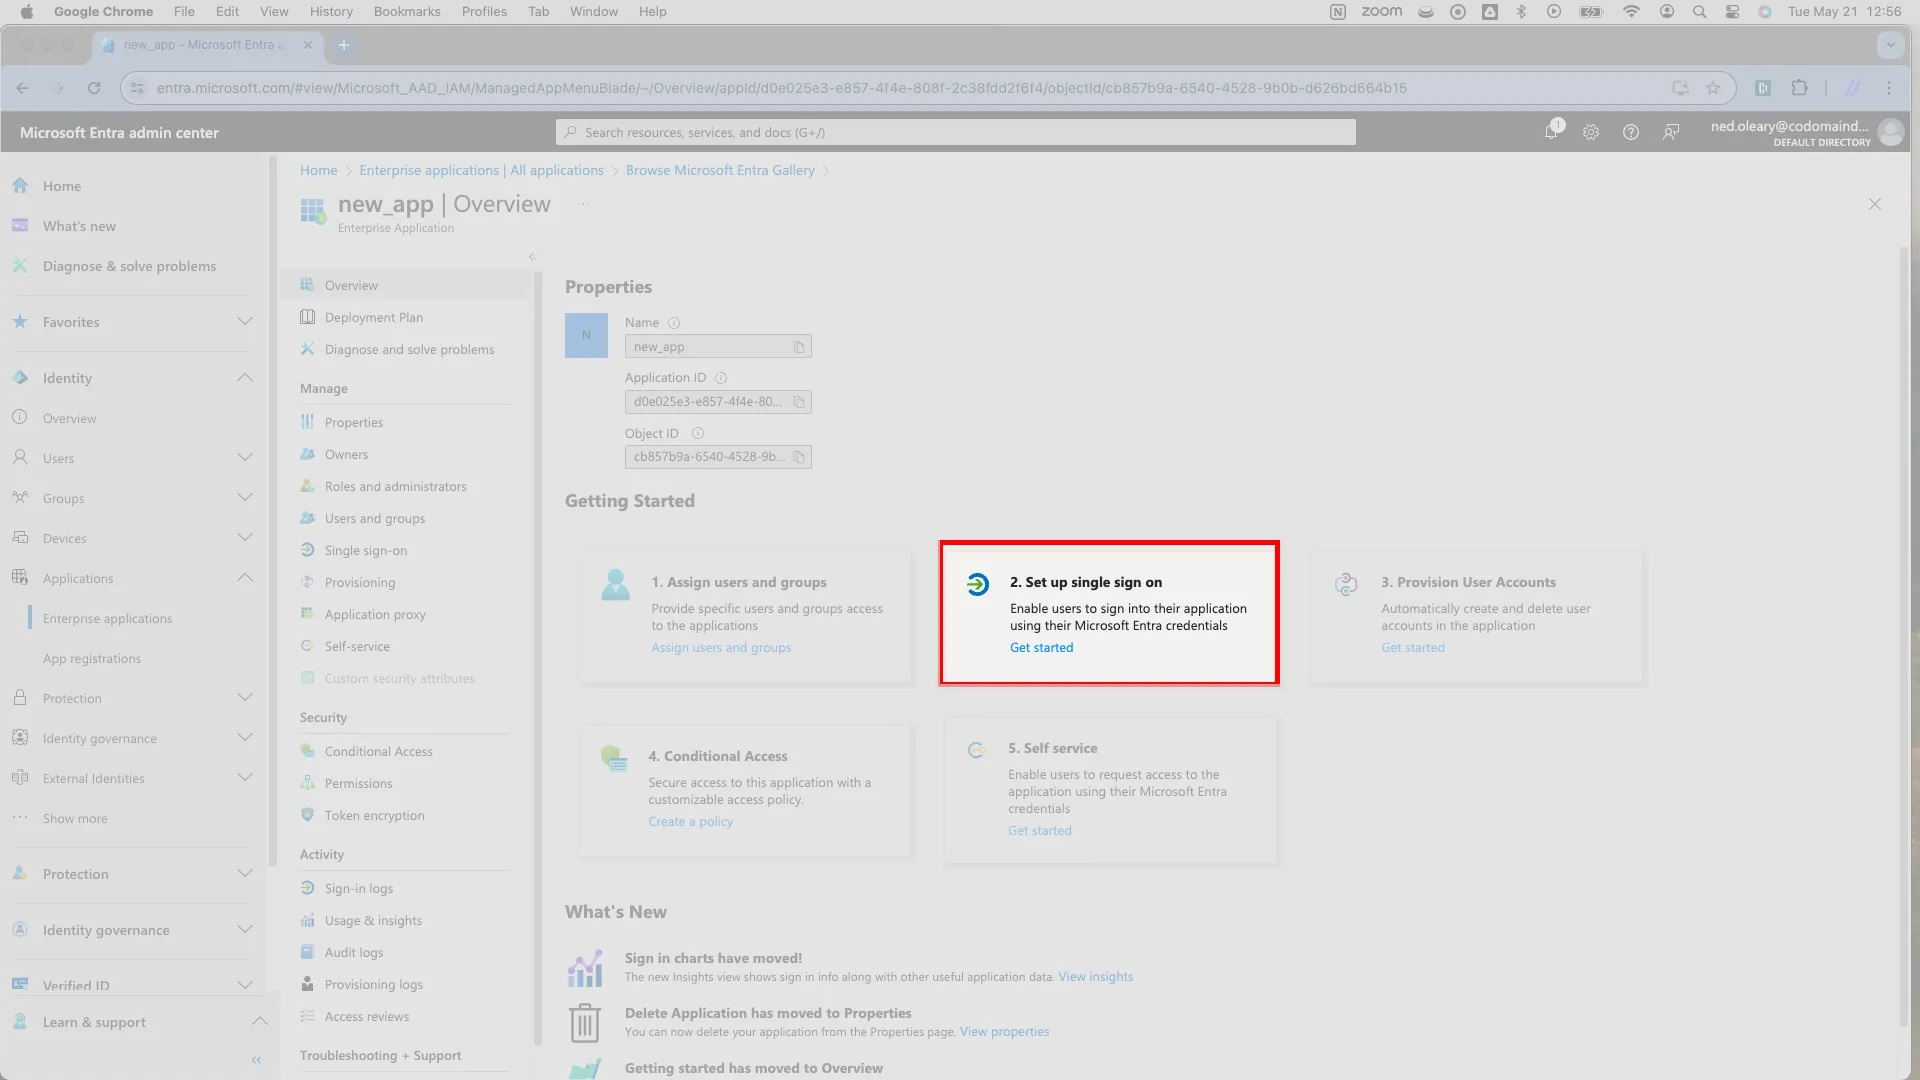Open Diagnose & solve problems in sidebar
The image size is (1920, 1080).
[x=130, y=266]
